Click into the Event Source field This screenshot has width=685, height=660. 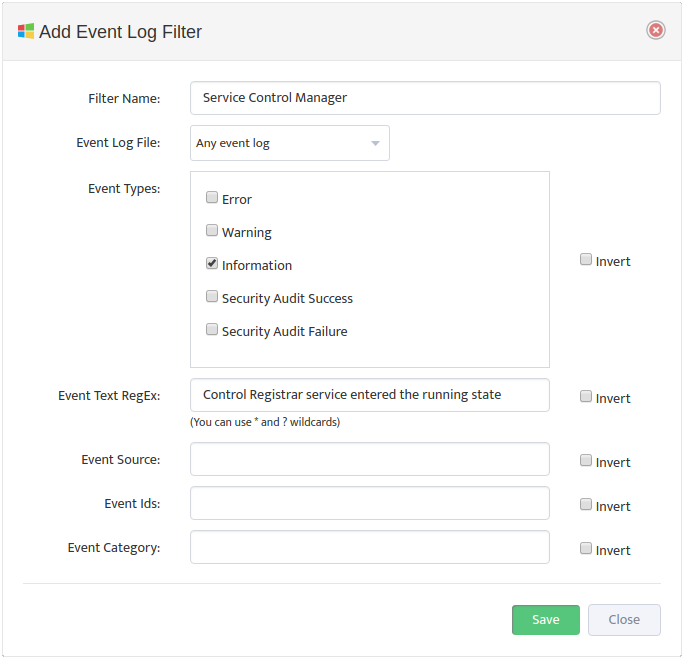tap(370, 459)
